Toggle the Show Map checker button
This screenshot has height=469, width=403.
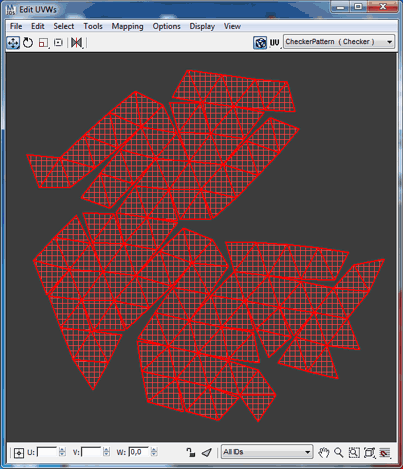tap(260, 43)
